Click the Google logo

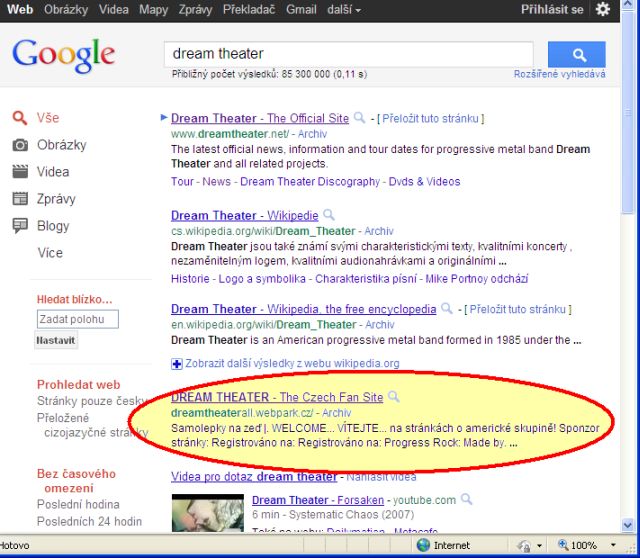click(64, 55)
